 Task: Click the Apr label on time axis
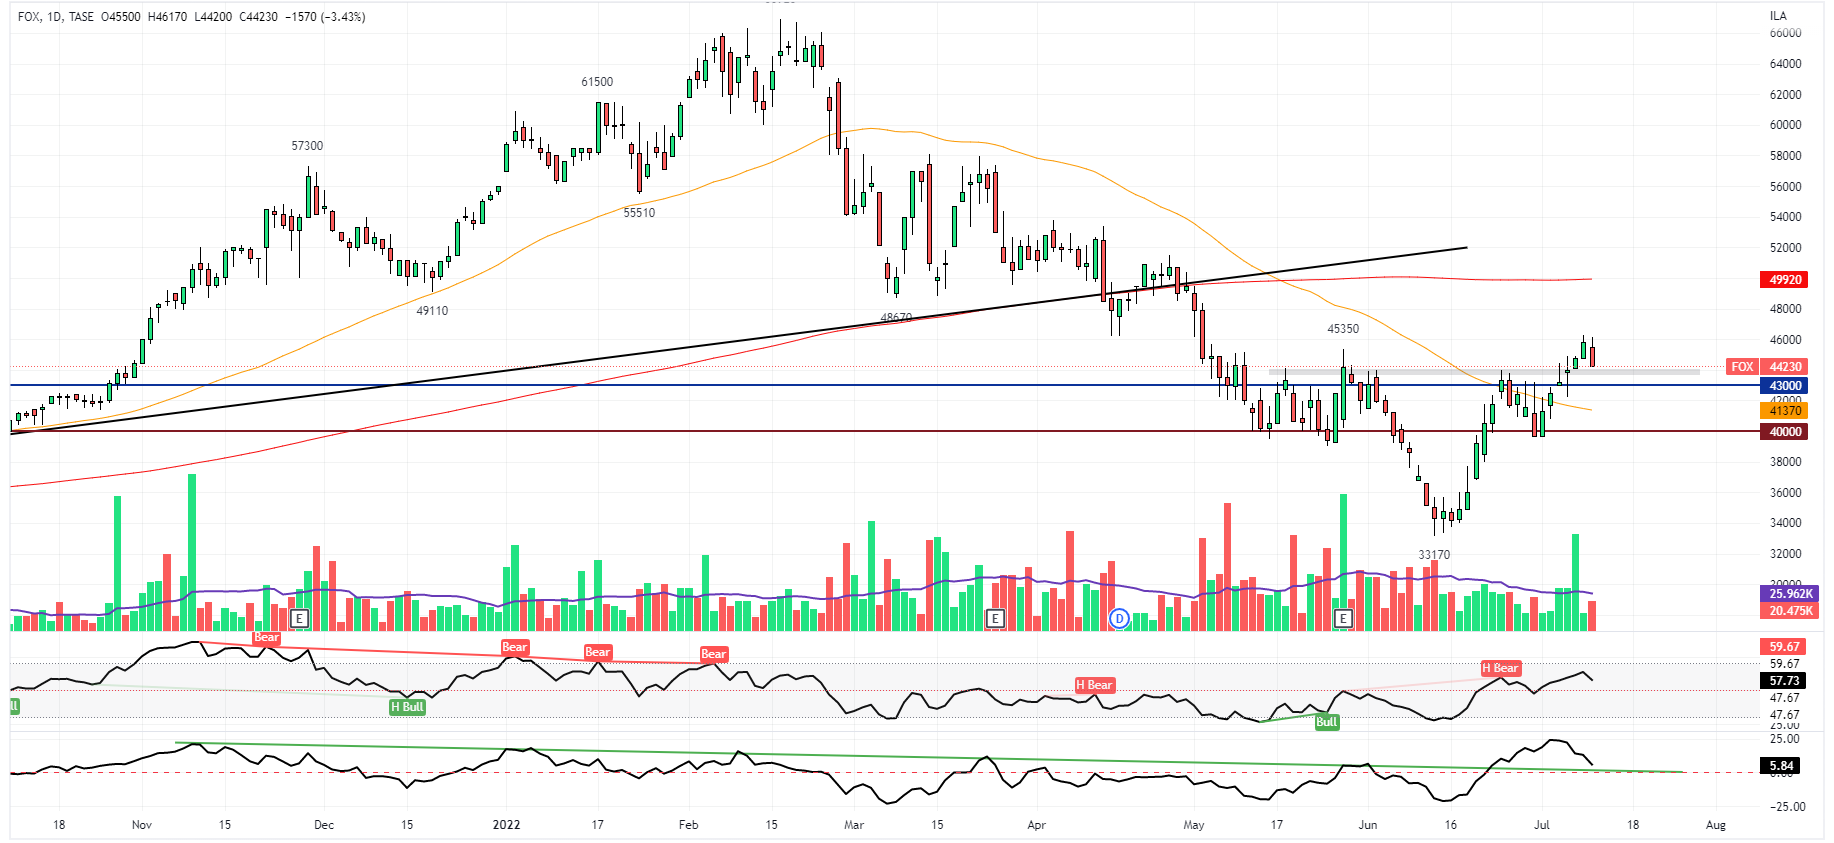point(1036,825)
